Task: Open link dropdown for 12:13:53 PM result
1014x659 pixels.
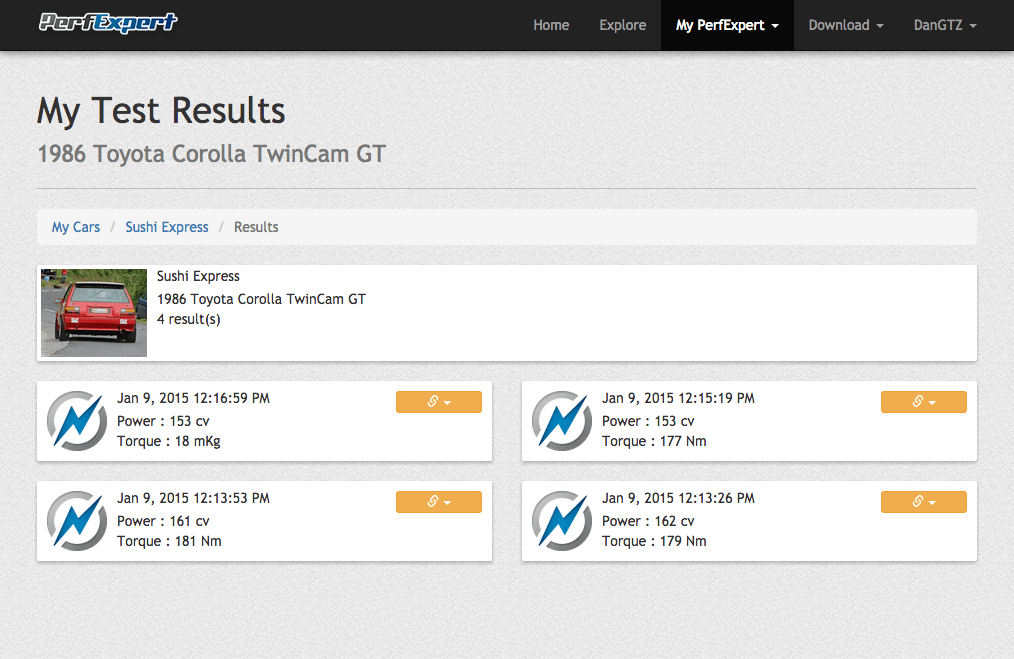Action: click(438, 502)
